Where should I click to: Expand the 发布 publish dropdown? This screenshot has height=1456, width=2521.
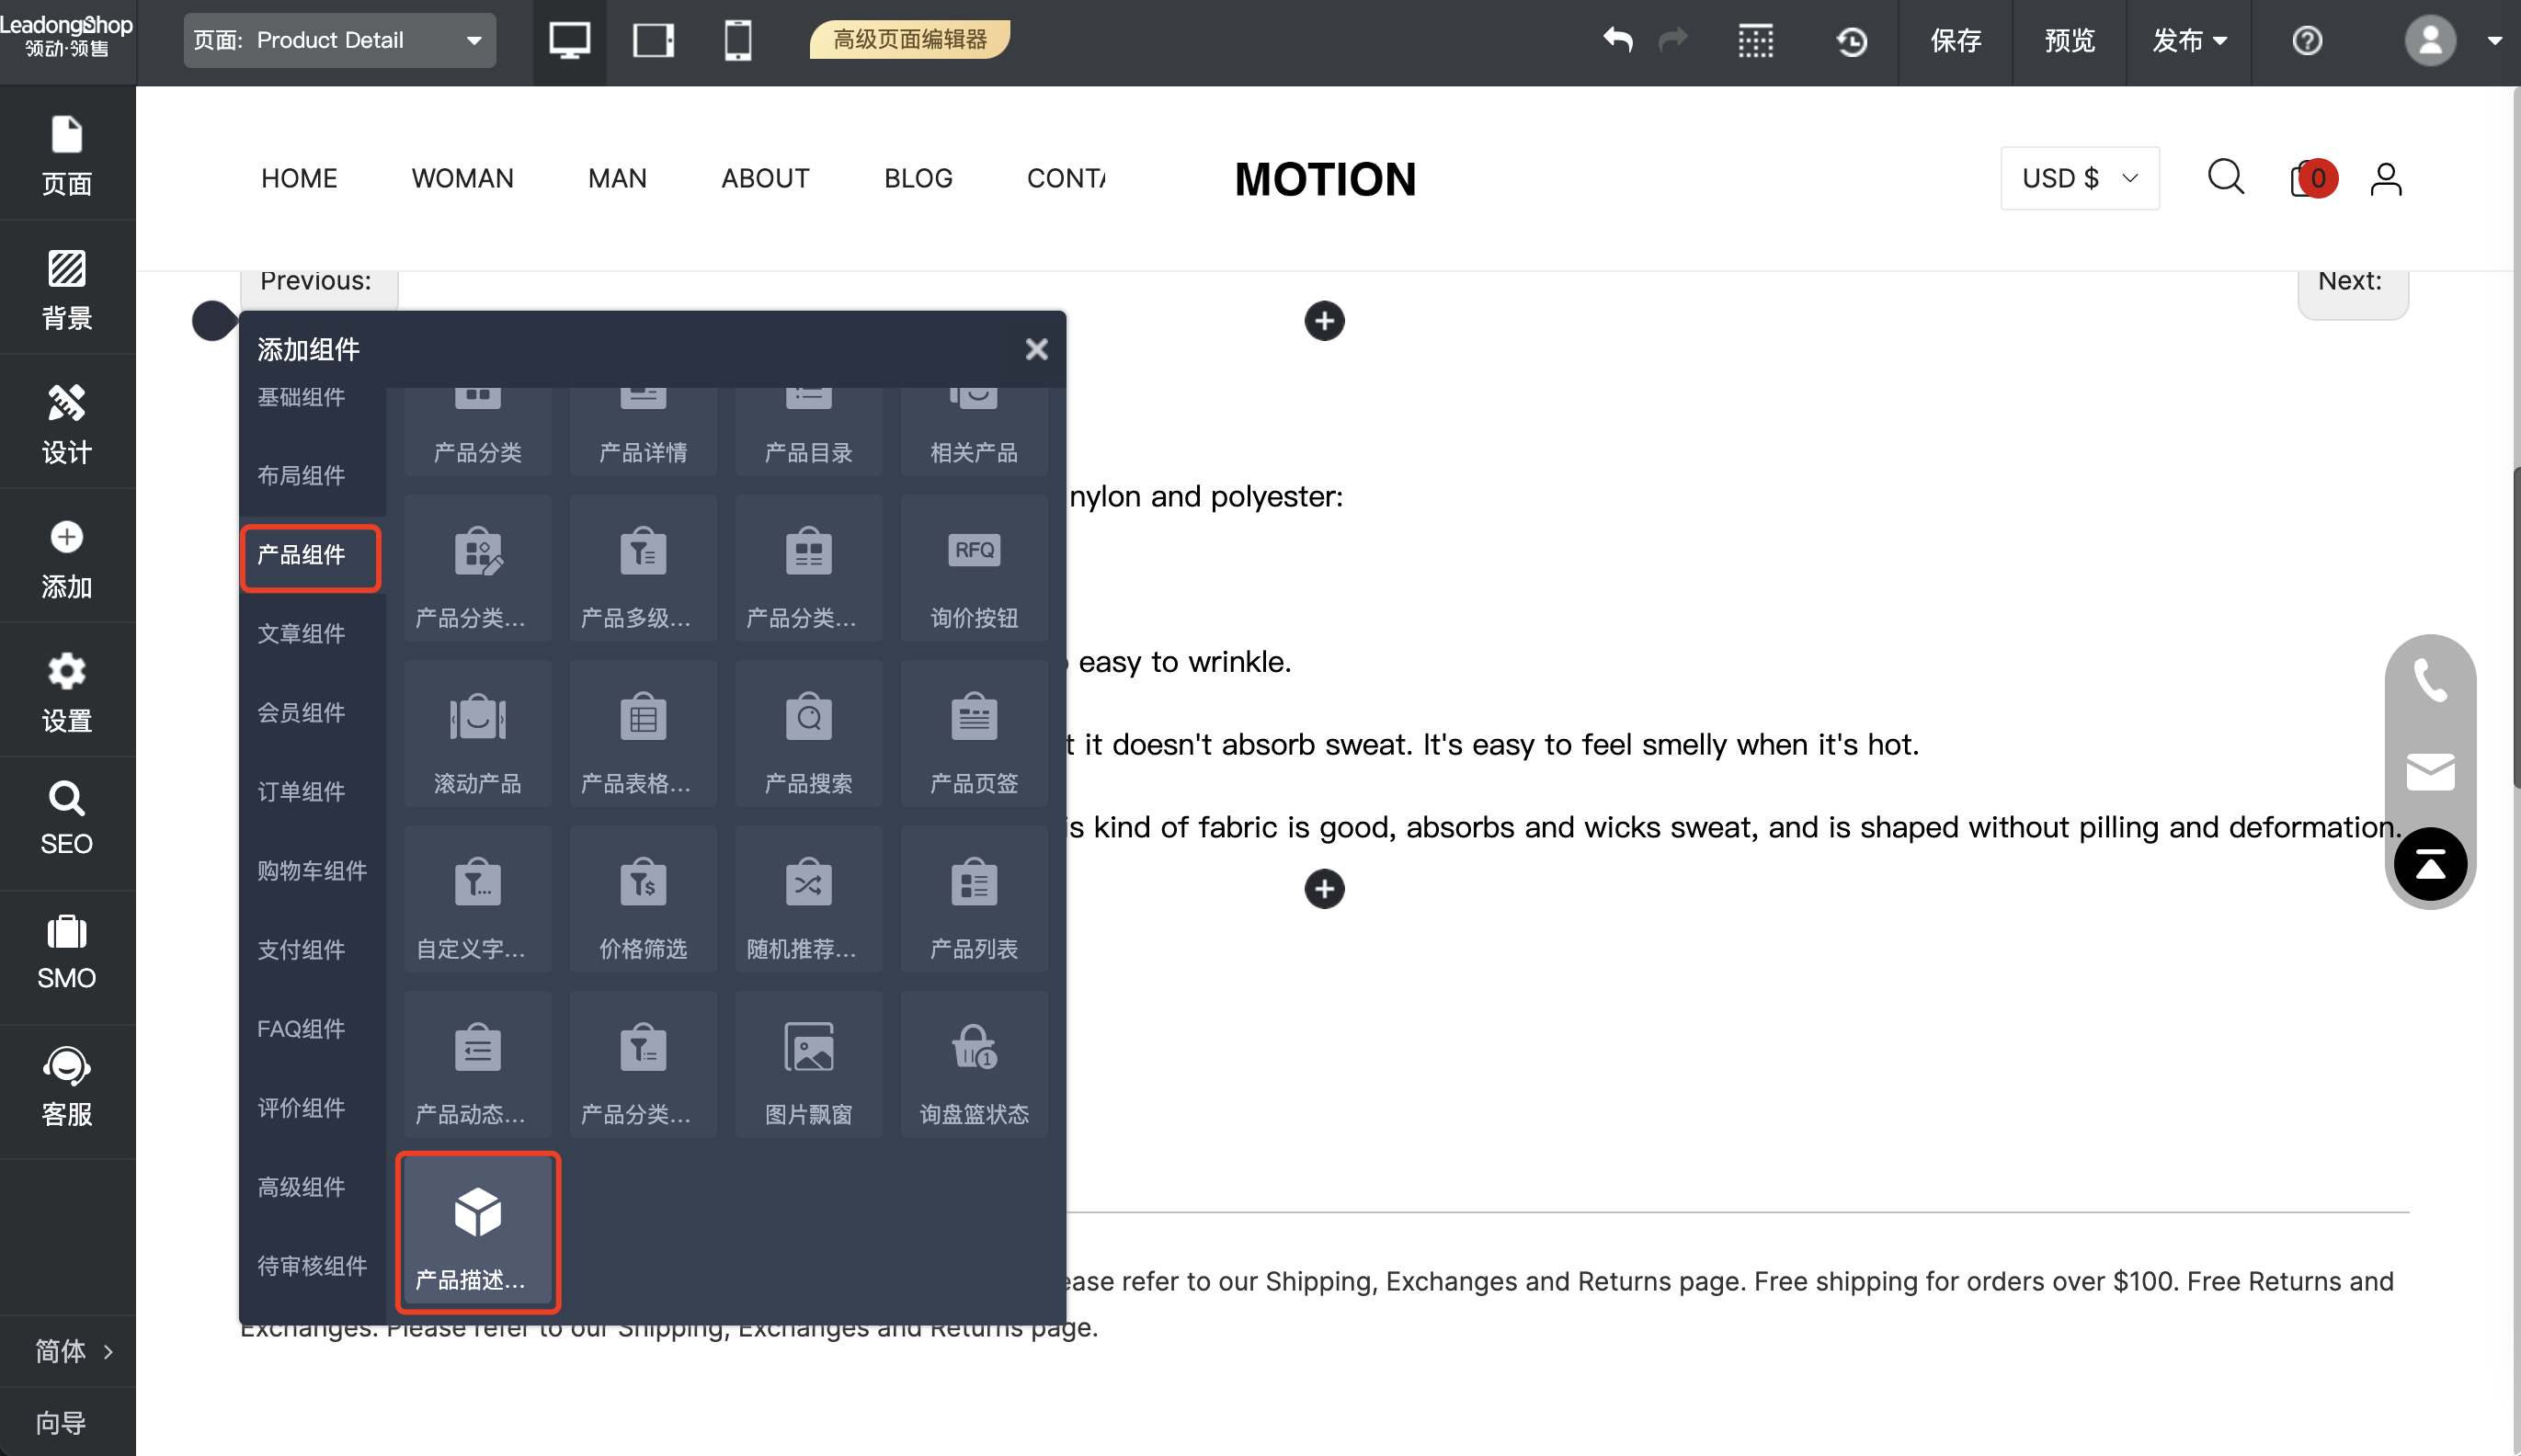coord(2188,40)
